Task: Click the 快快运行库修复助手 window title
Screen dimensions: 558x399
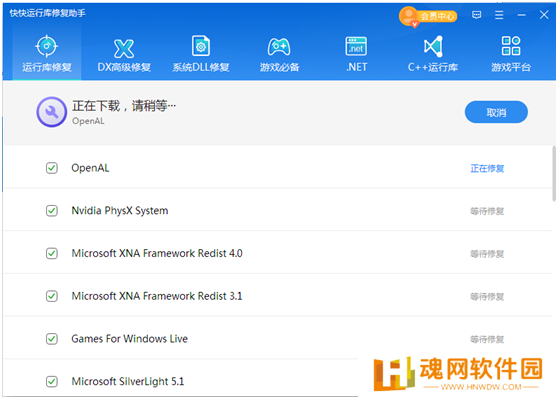Action: (47, 13)
